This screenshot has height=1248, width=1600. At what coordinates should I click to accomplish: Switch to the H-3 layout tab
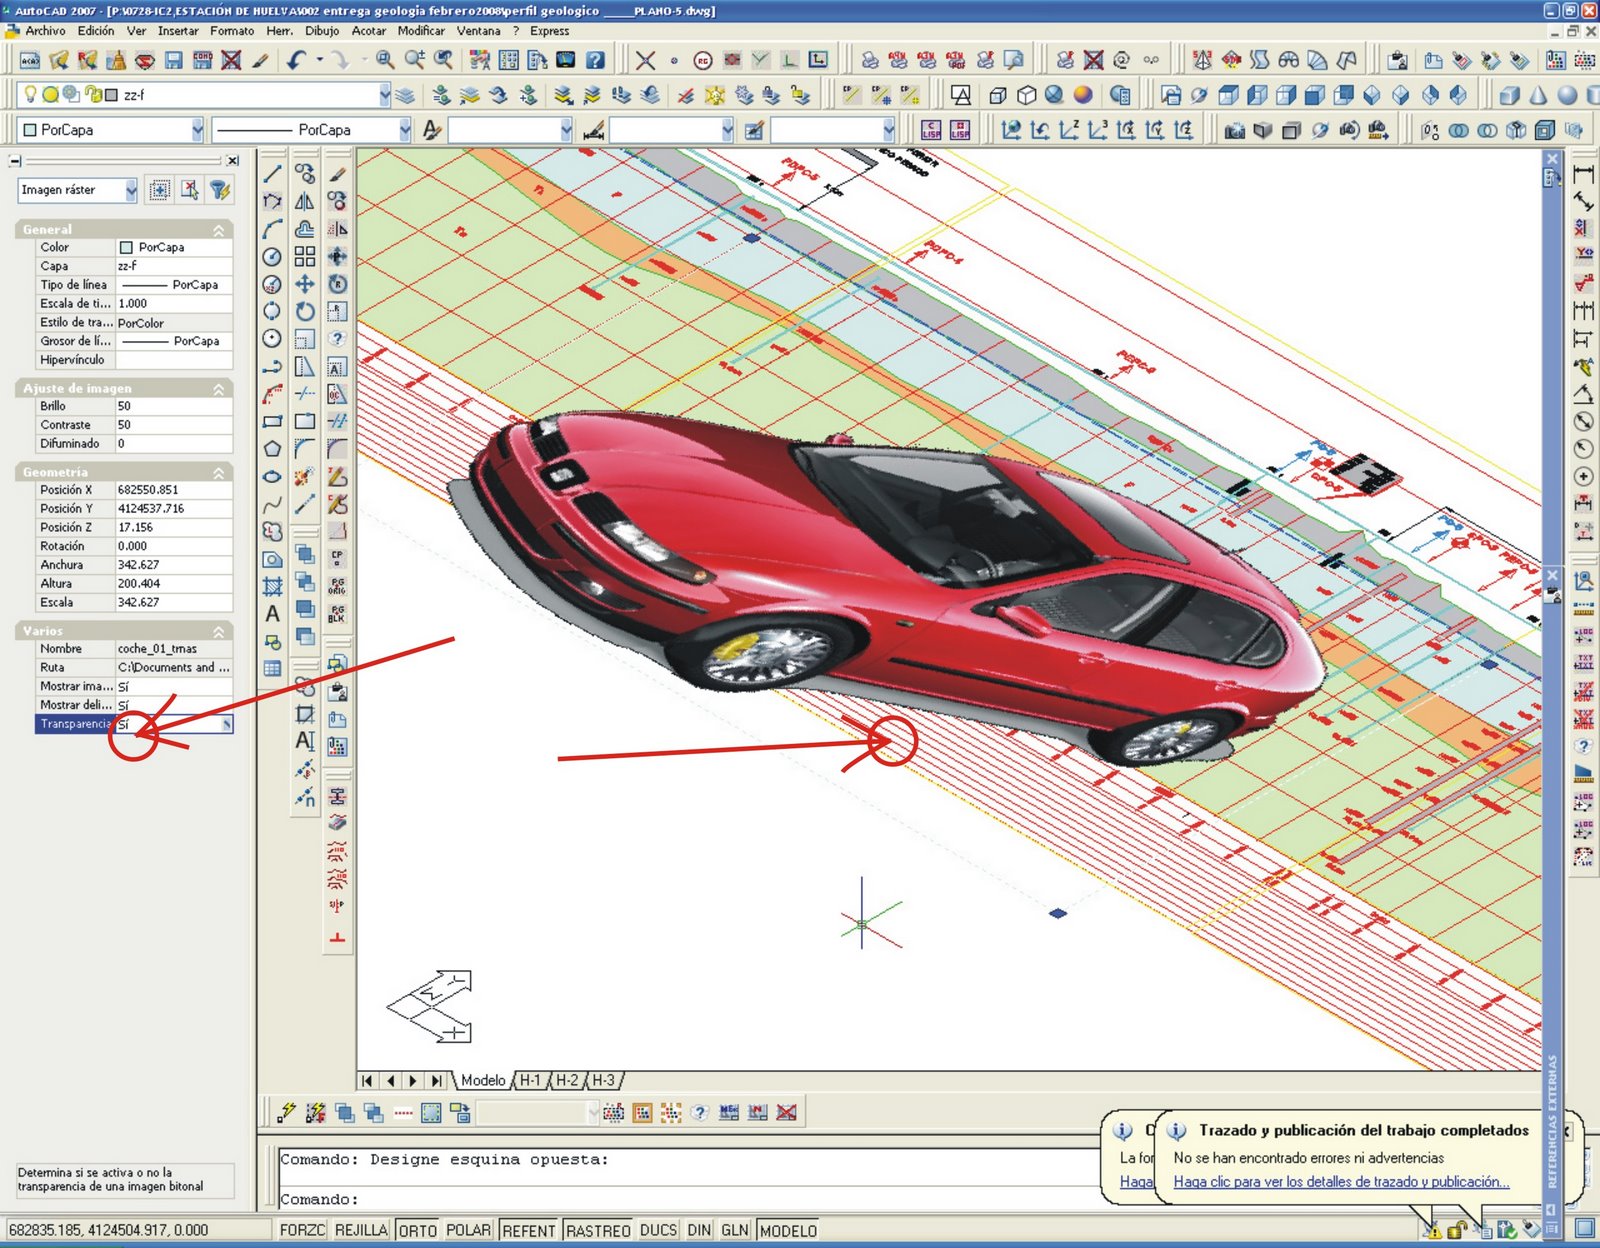[x=604, y=1081]
